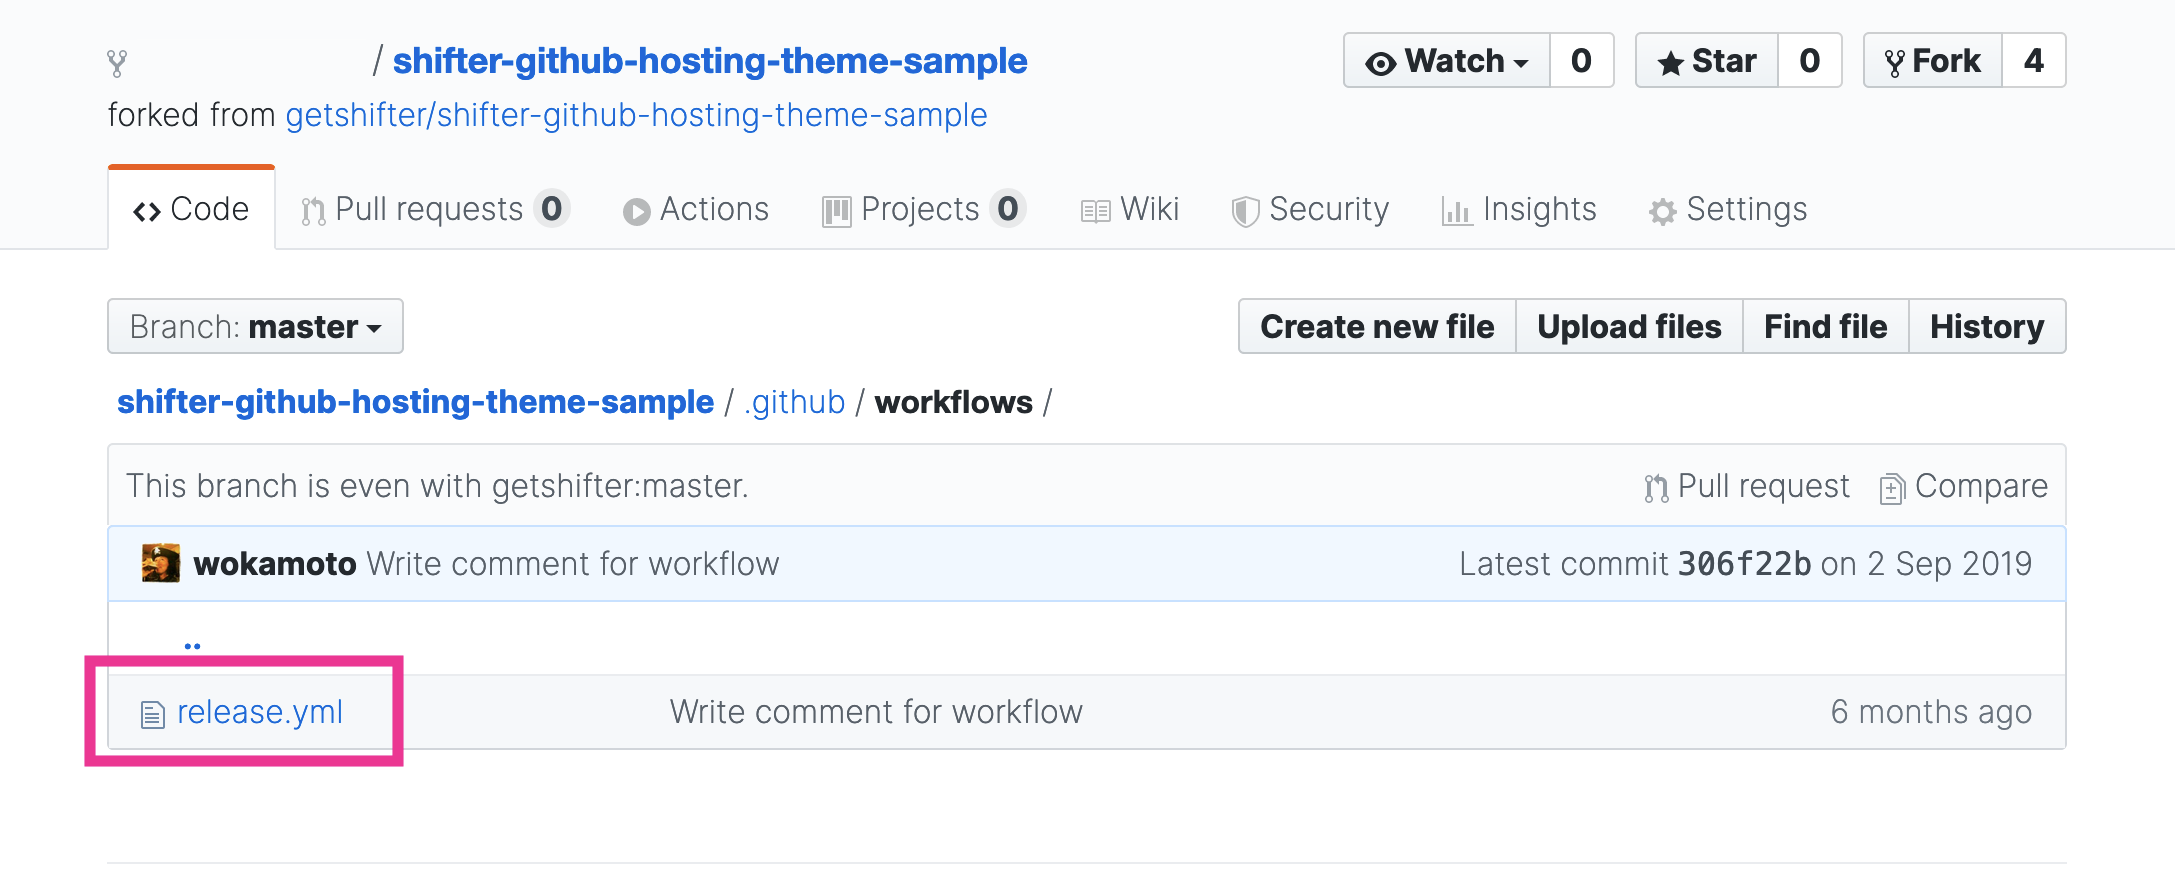Click Upload files button
The width and height of the screenshot is (2175, 871).
pos(1629,326)
